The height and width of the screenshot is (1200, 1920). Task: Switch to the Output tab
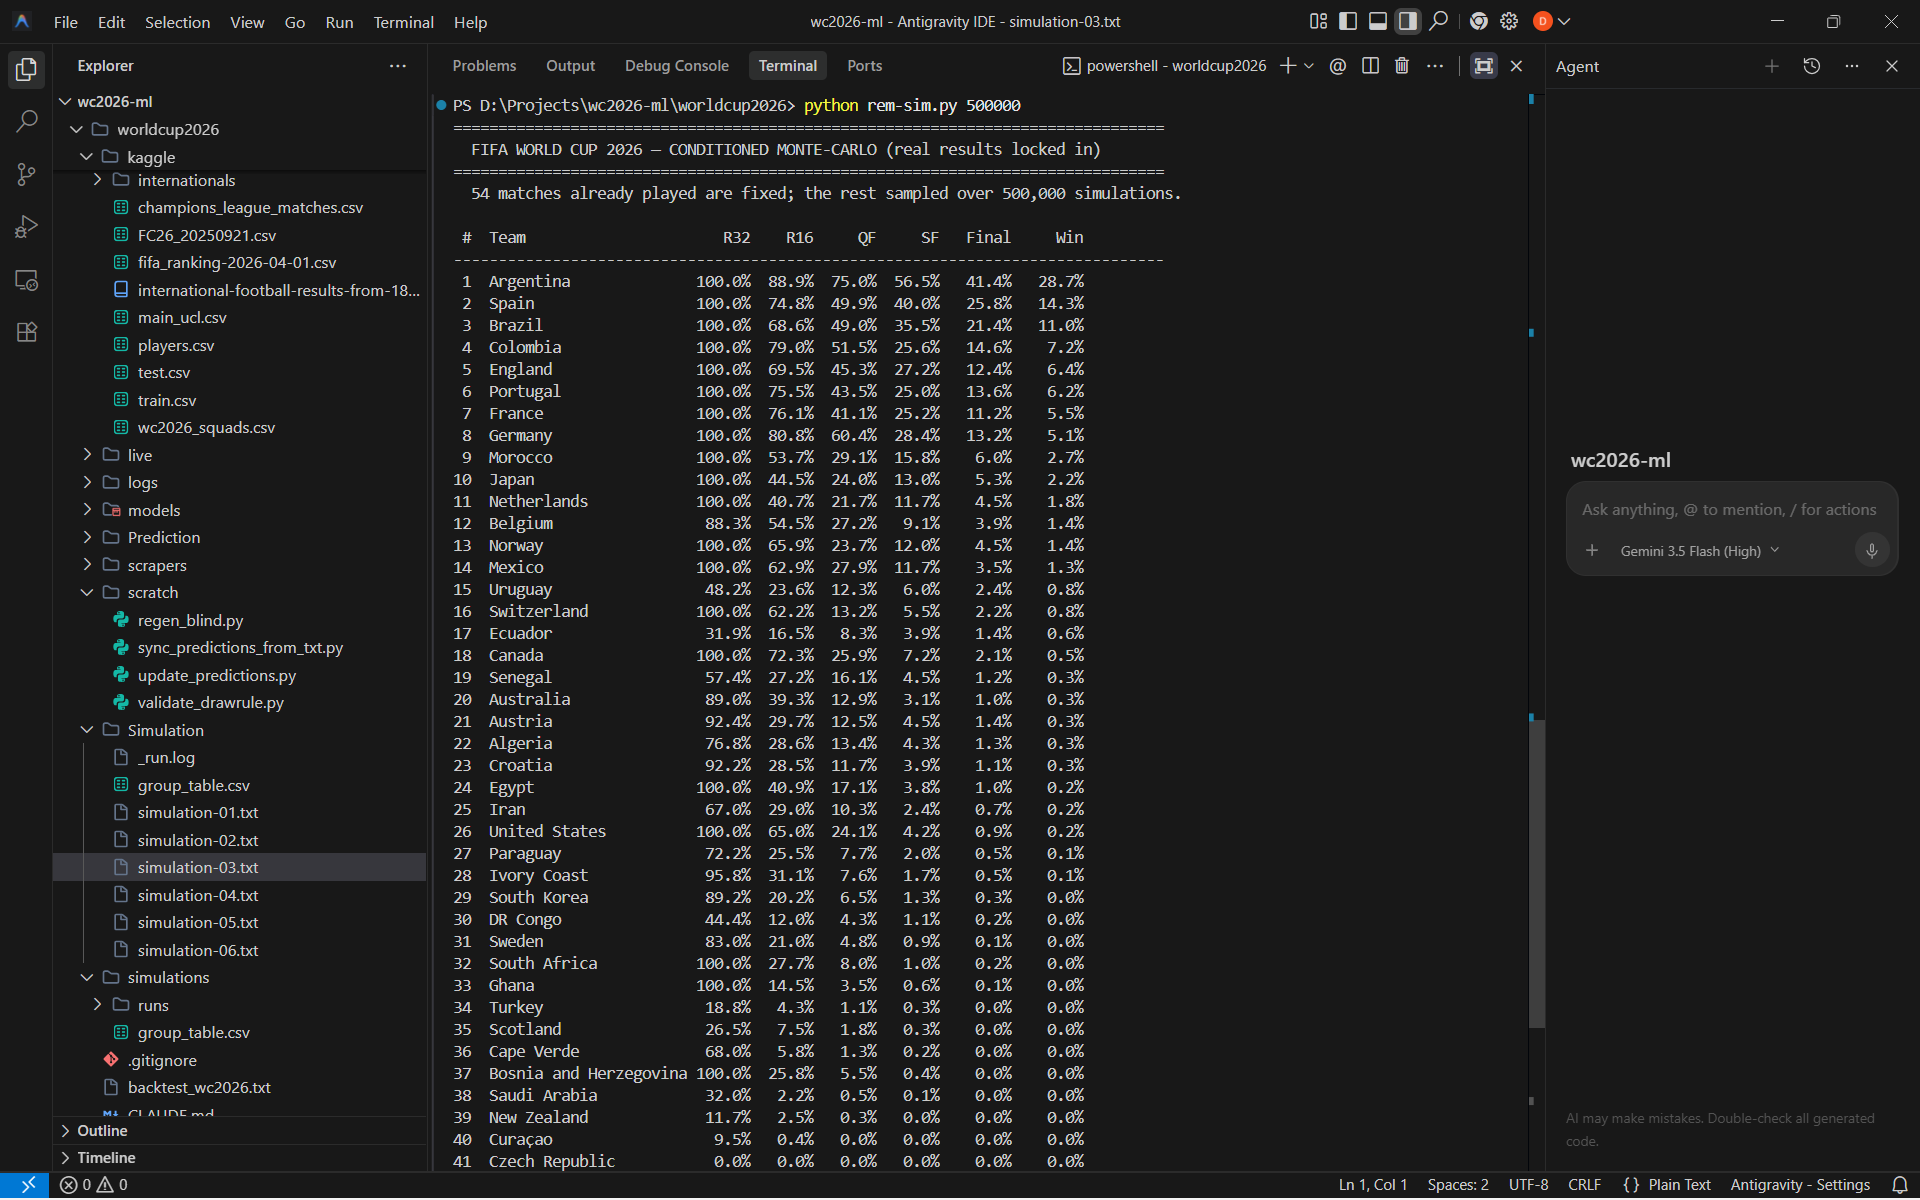click(x=570, y=66)
